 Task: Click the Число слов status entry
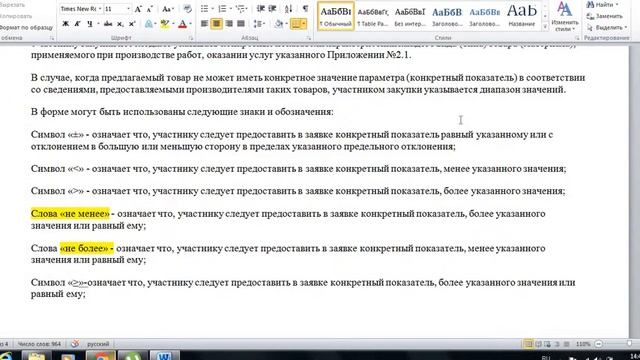coord(39,344)
